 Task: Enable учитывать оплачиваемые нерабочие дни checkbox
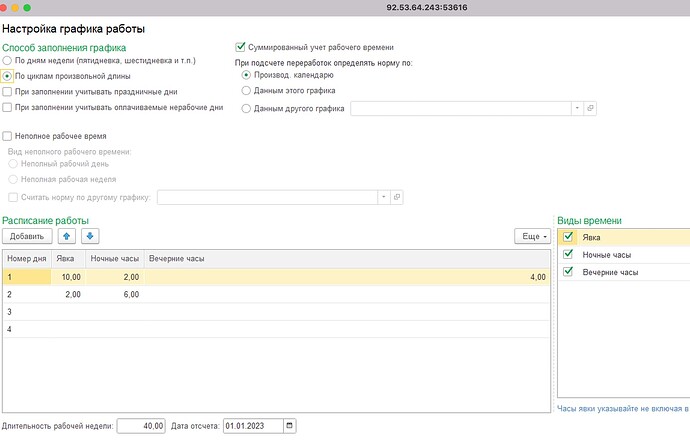(7, 107)
